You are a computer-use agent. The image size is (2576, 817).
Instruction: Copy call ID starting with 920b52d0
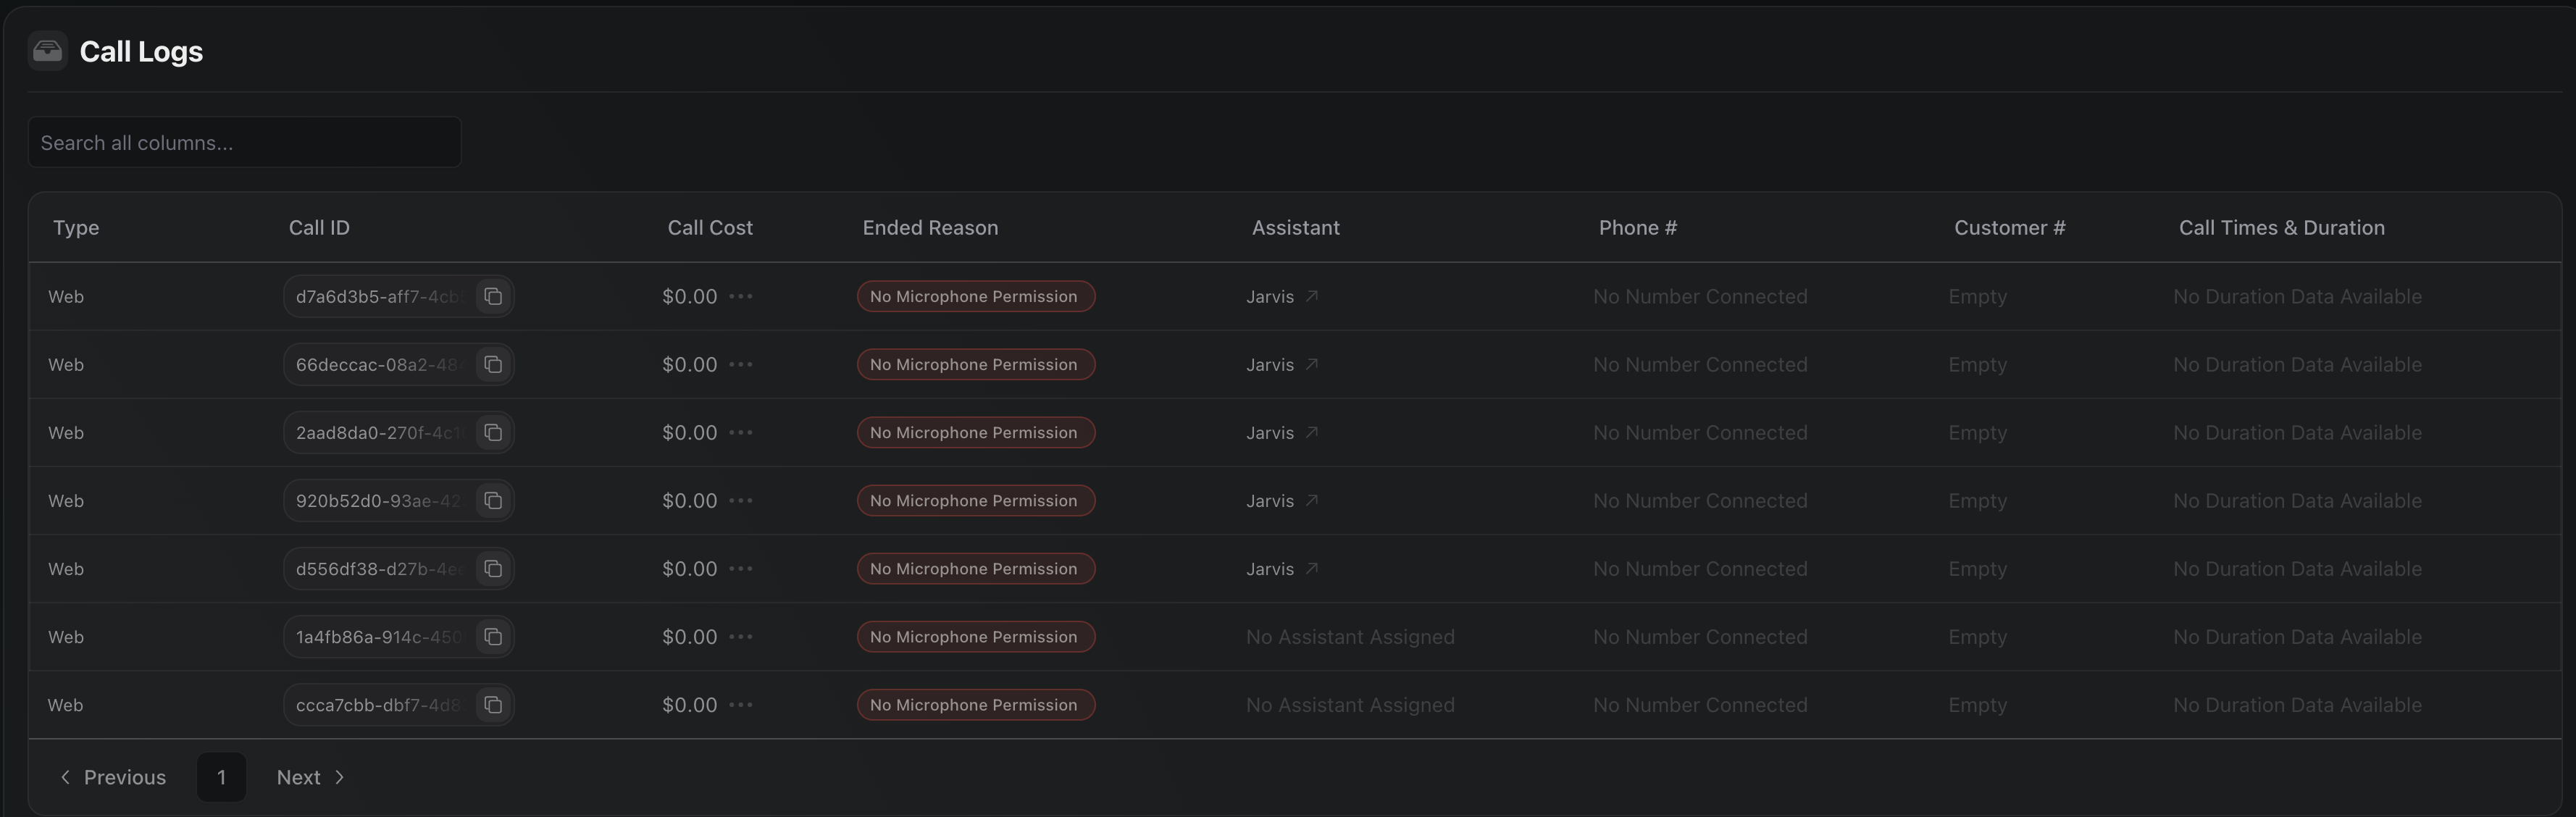[x=493, y=500]
